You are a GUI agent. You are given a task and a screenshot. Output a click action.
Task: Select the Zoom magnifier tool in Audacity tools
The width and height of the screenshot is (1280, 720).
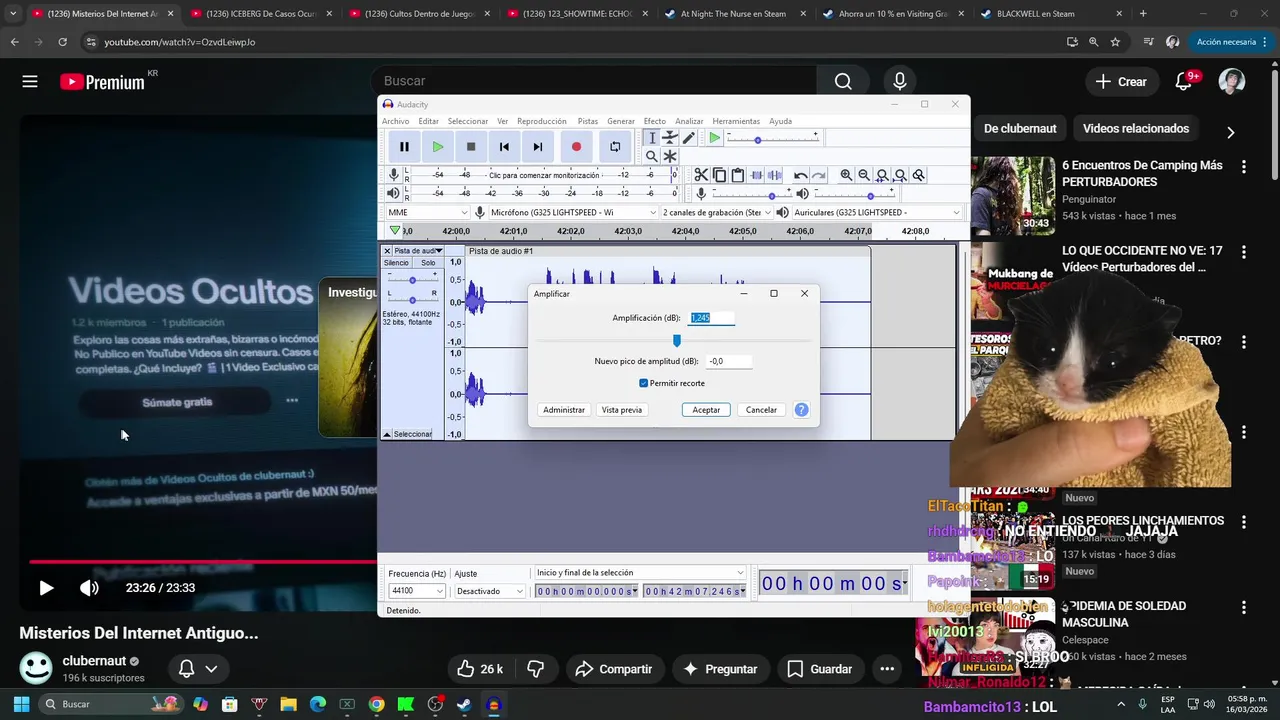[651, 156]
